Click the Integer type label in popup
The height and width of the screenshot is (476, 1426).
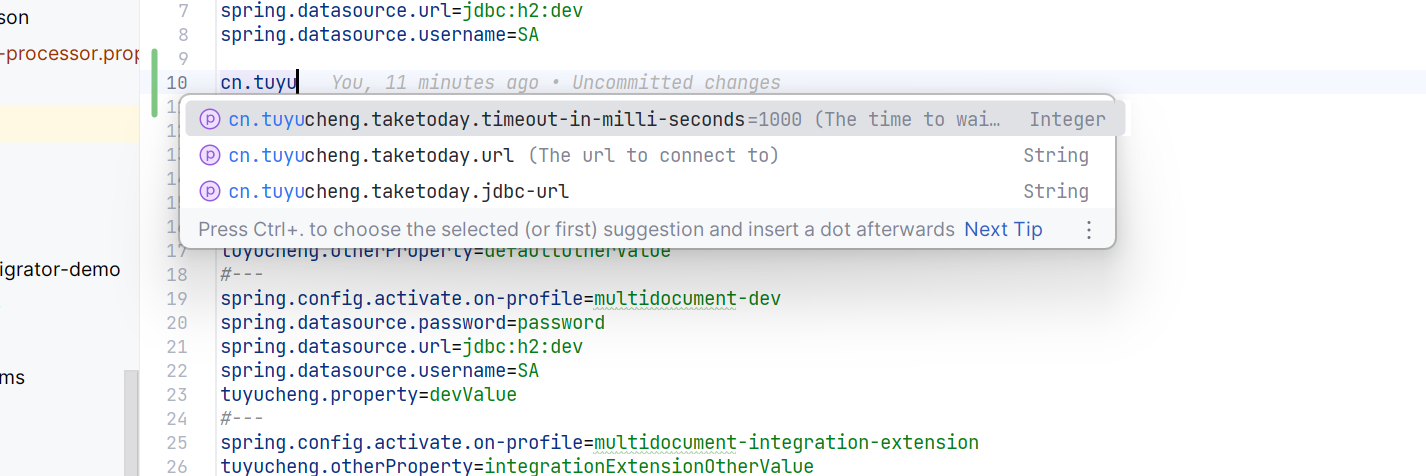tap(1067, 119)
